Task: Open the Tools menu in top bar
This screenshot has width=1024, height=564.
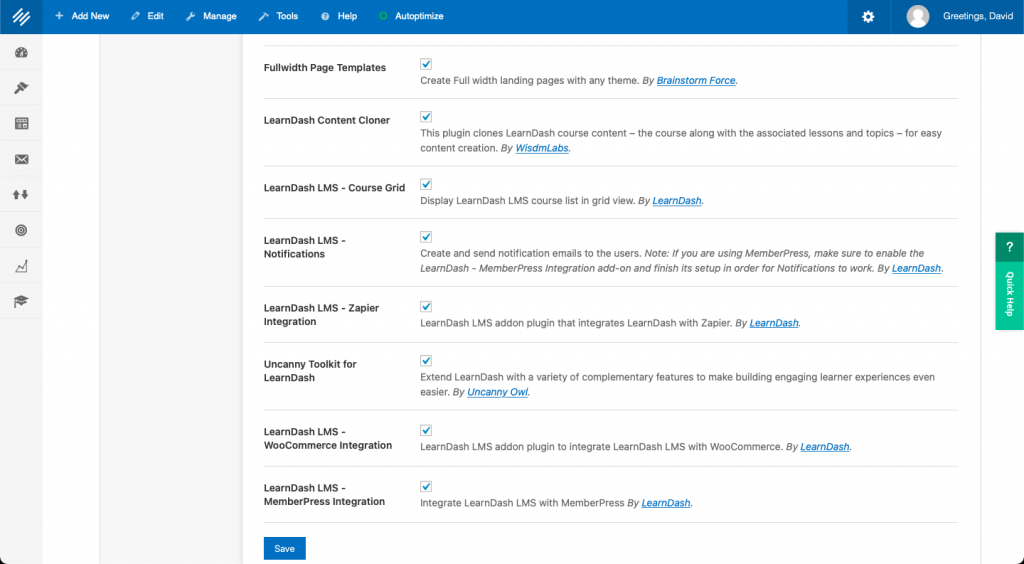Action: pyautogui.click(x=278, y=16)
